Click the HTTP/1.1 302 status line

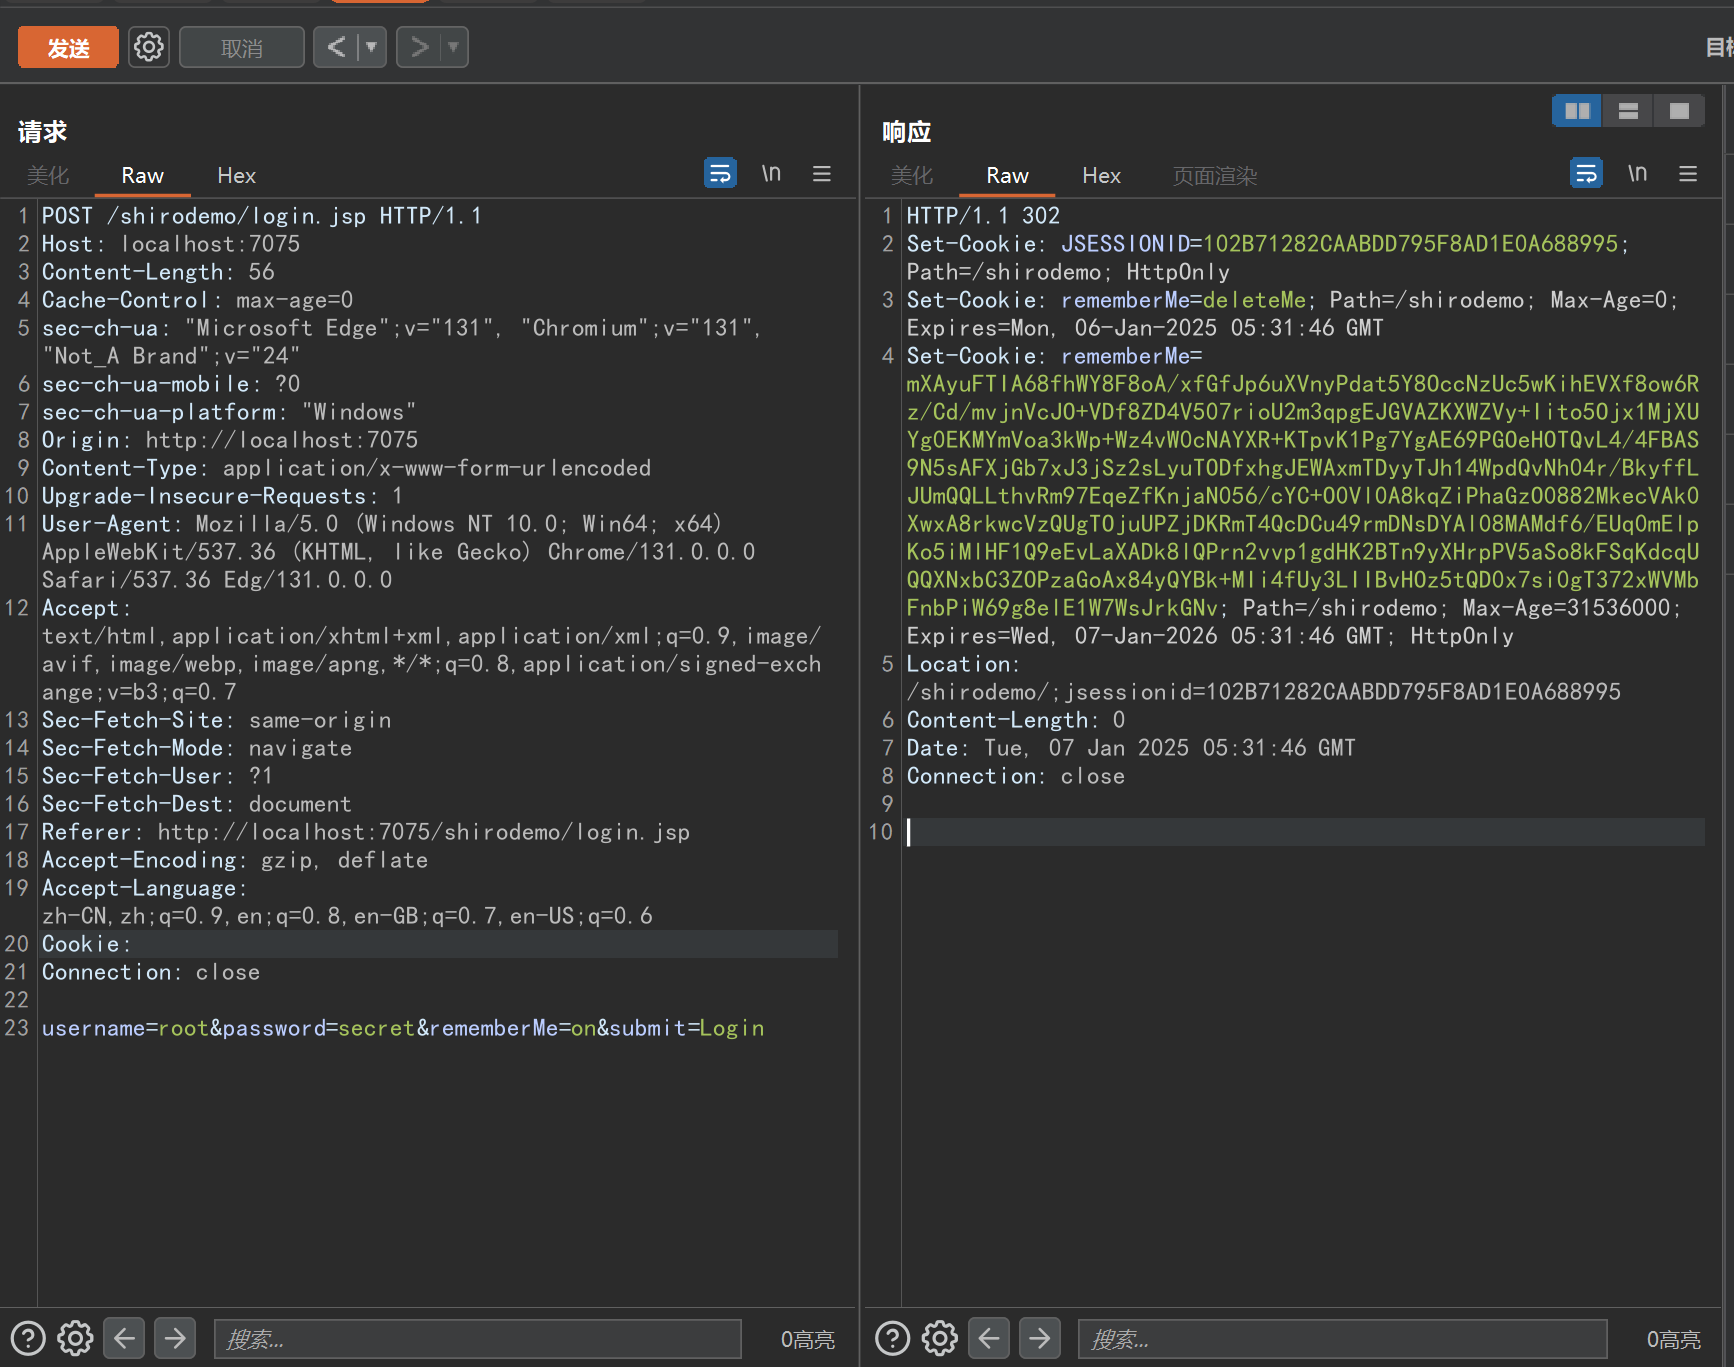pos(983,216)
